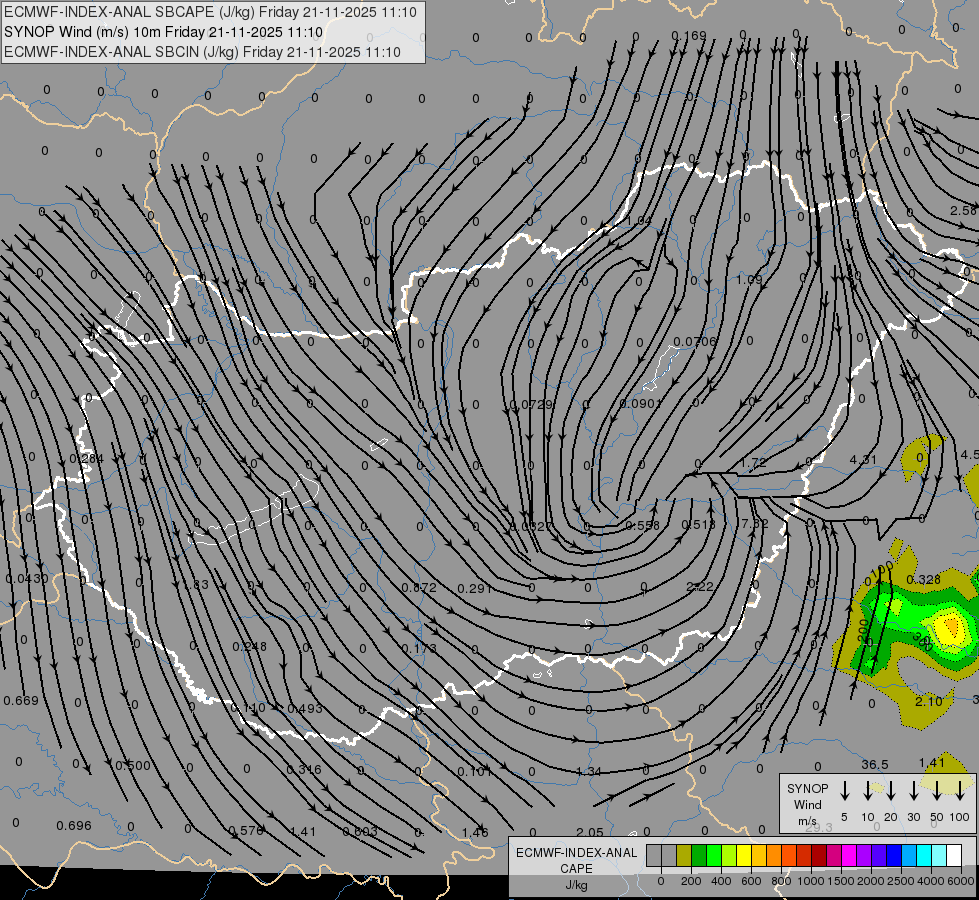979x900 pixels.
Task: Click the 7.32 value on the map
Action: coord(754,523)
